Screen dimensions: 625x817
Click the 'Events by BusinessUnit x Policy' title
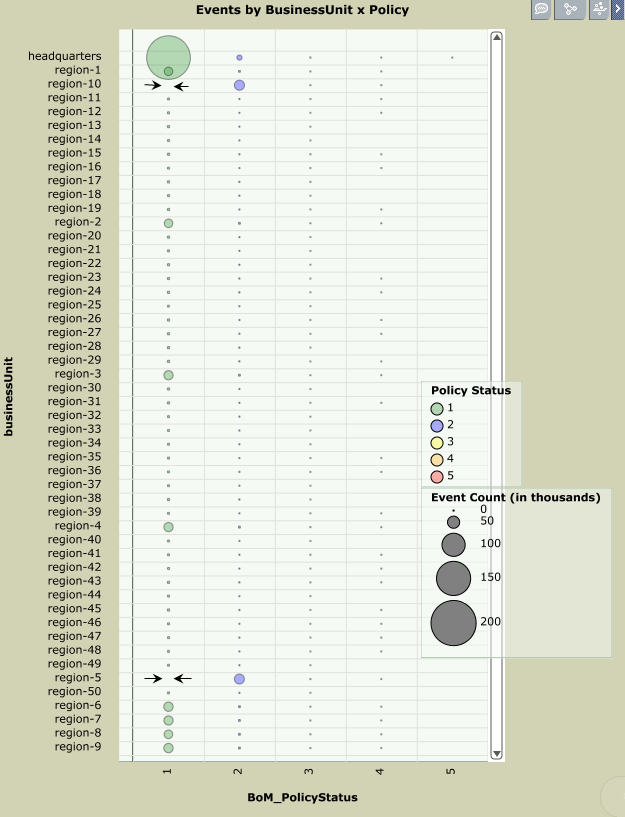tap(303, 10)
